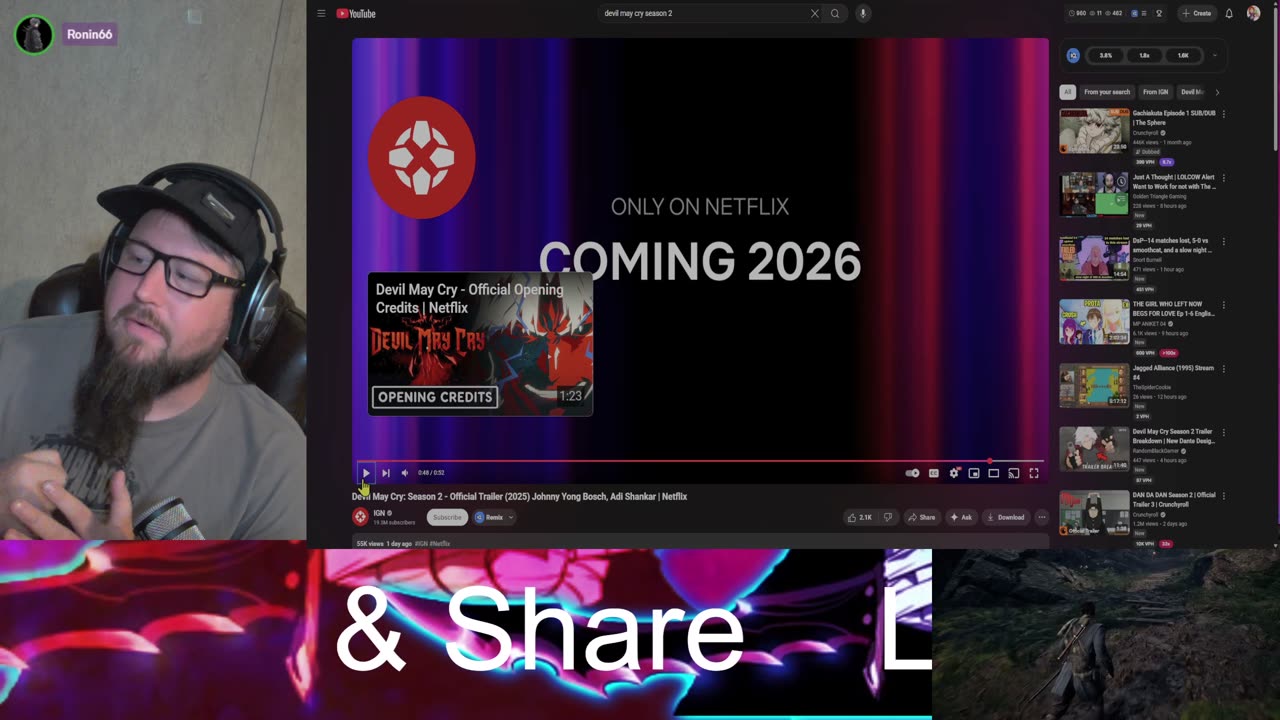
Task: Click the blue IQ extension icon in the stats panel
Action: pos(1073,55)
